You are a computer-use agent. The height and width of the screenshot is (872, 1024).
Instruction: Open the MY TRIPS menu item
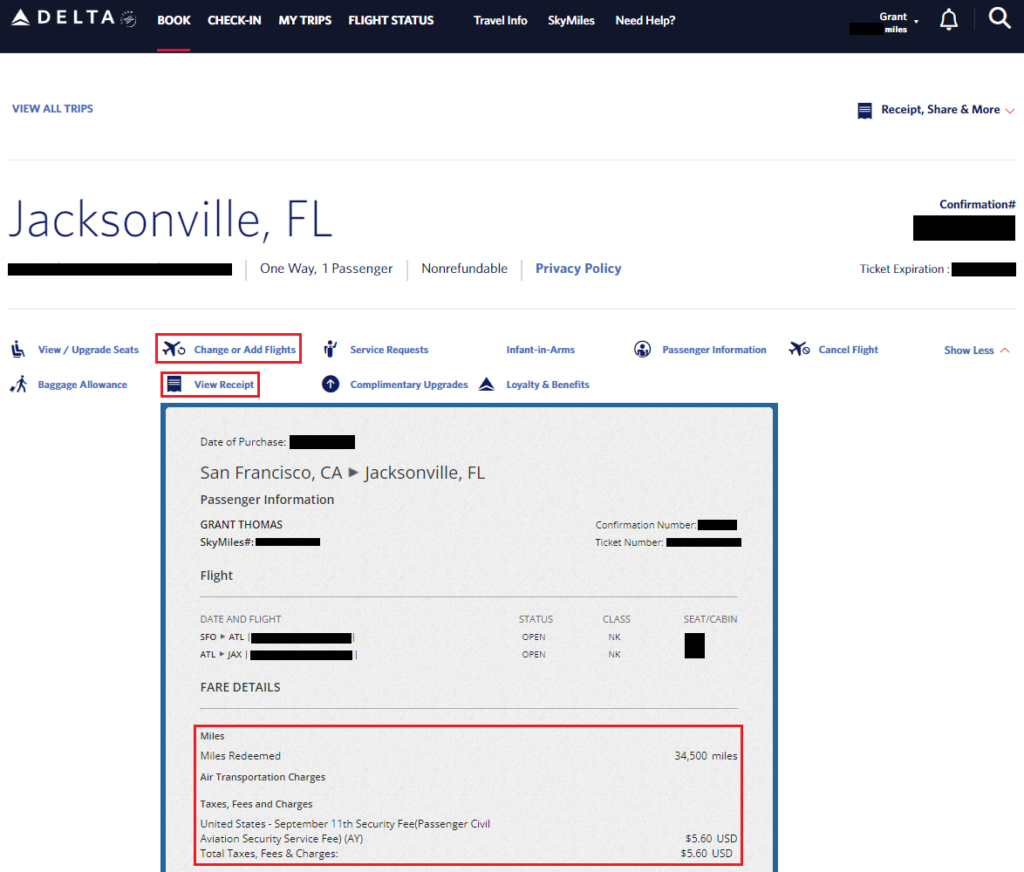(304, 20)
